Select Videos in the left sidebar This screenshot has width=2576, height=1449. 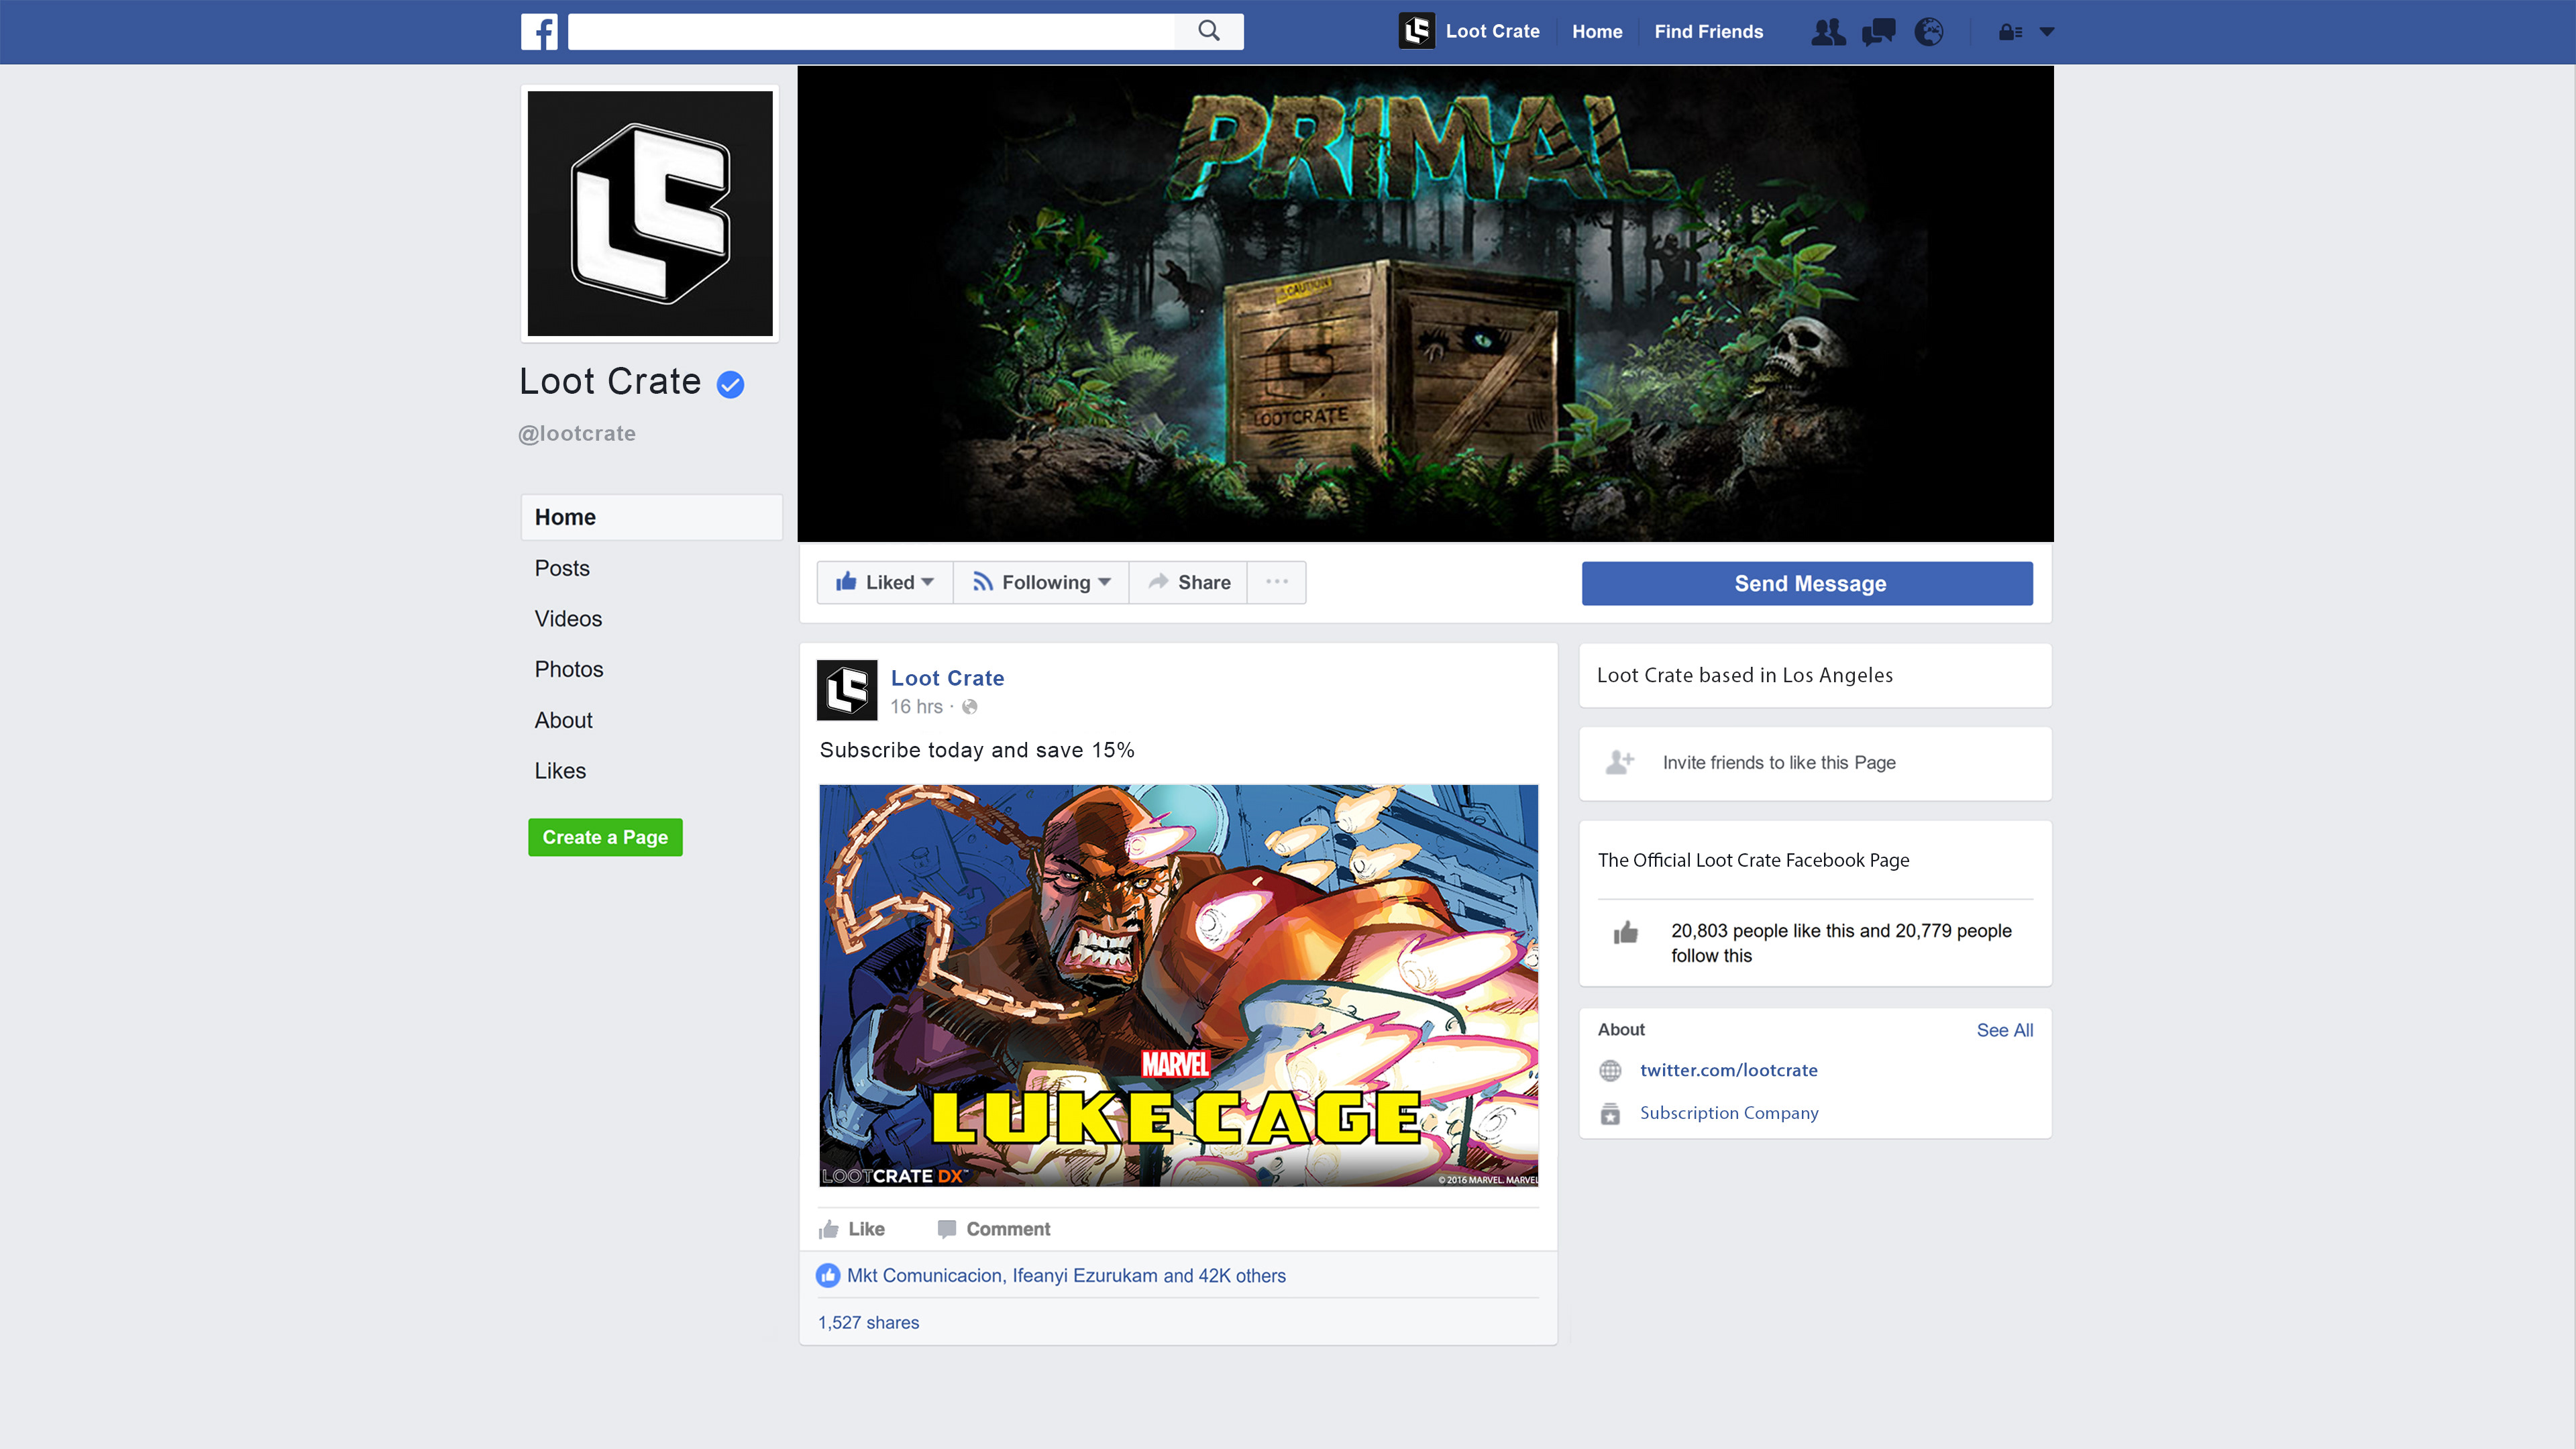tap(568, 619)
